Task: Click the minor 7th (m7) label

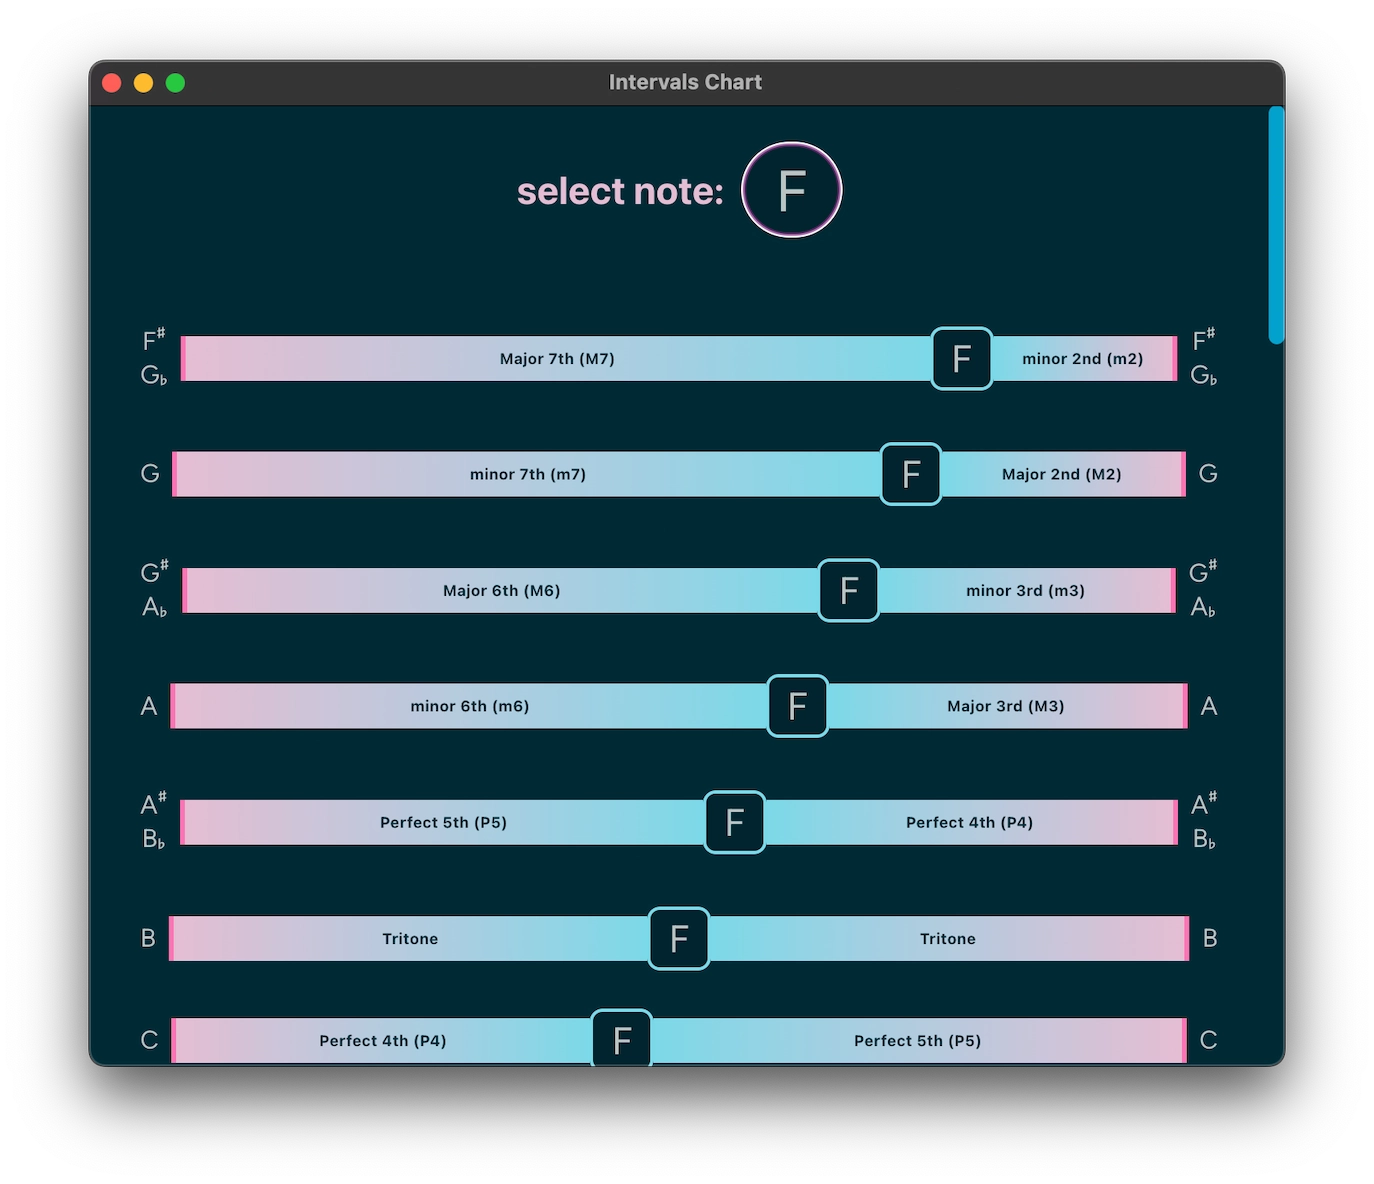Action: pos(528,474)
